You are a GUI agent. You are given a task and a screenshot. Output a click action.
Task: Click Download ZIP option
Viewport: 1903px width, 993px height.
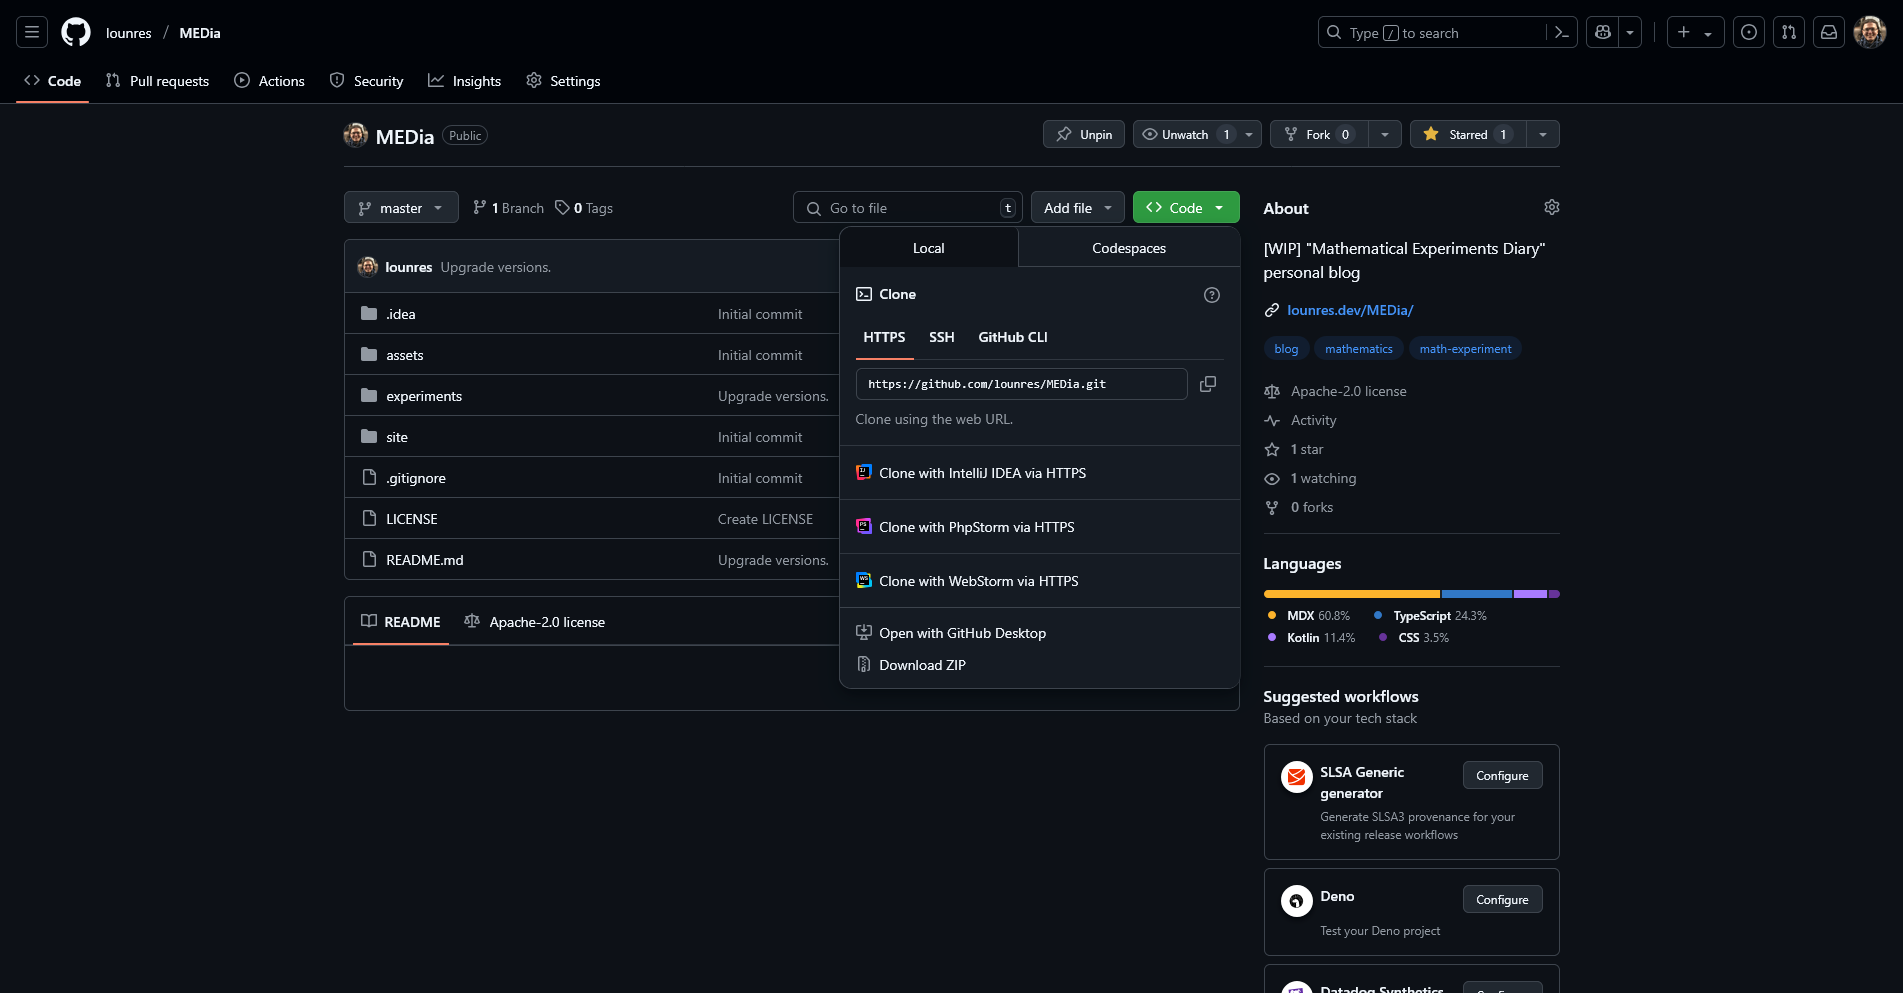[x=922, y=665]
